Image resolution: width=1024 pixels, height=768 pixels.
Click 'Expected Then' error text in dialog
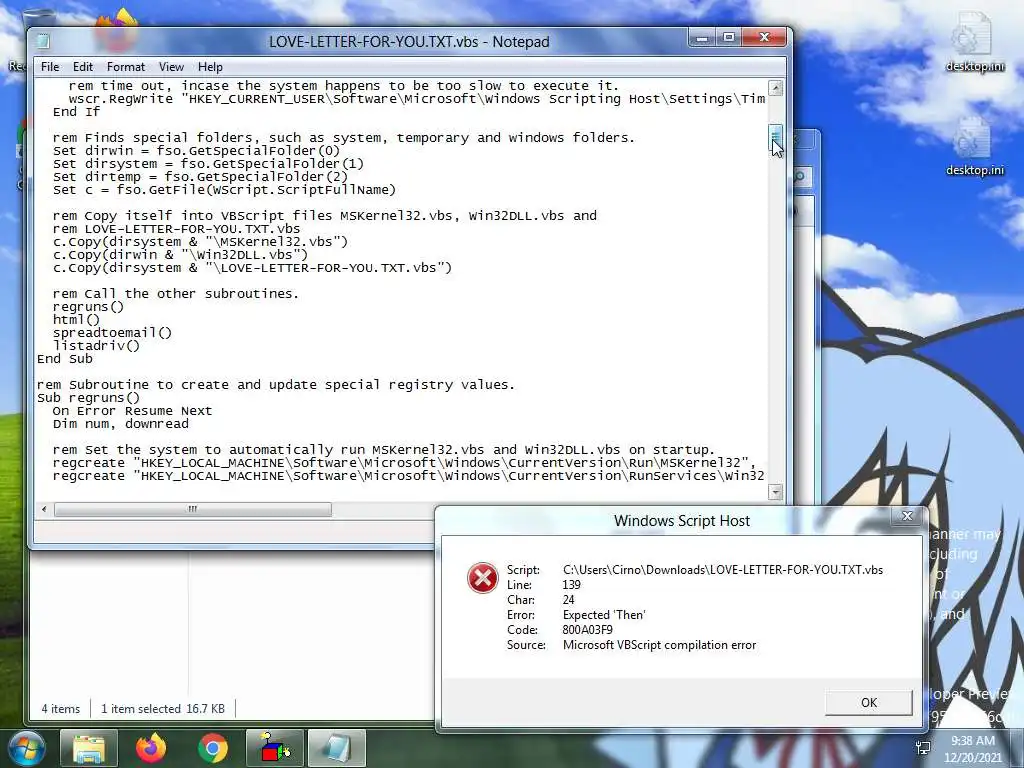604,615
